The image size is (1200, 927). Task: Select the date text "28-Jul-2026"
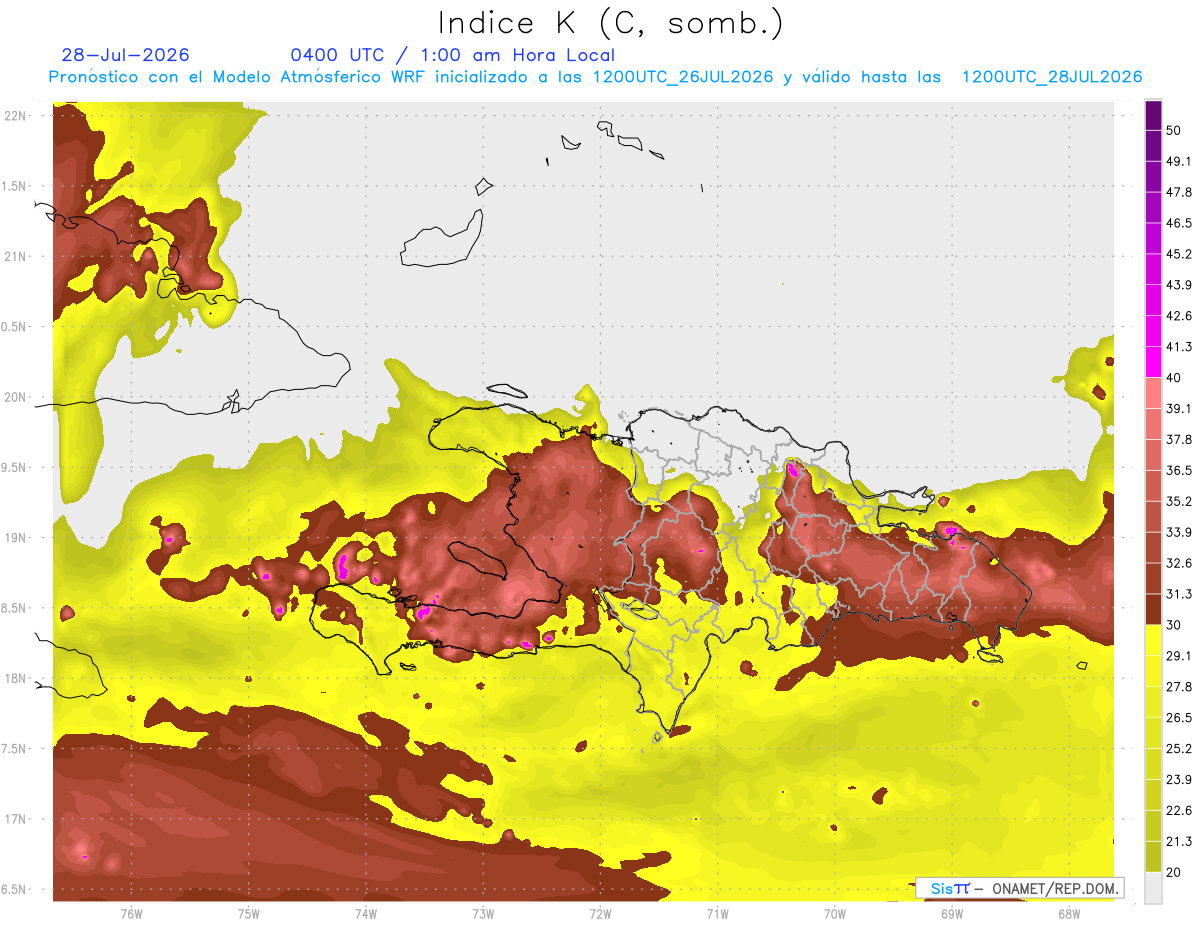point(125,55)
